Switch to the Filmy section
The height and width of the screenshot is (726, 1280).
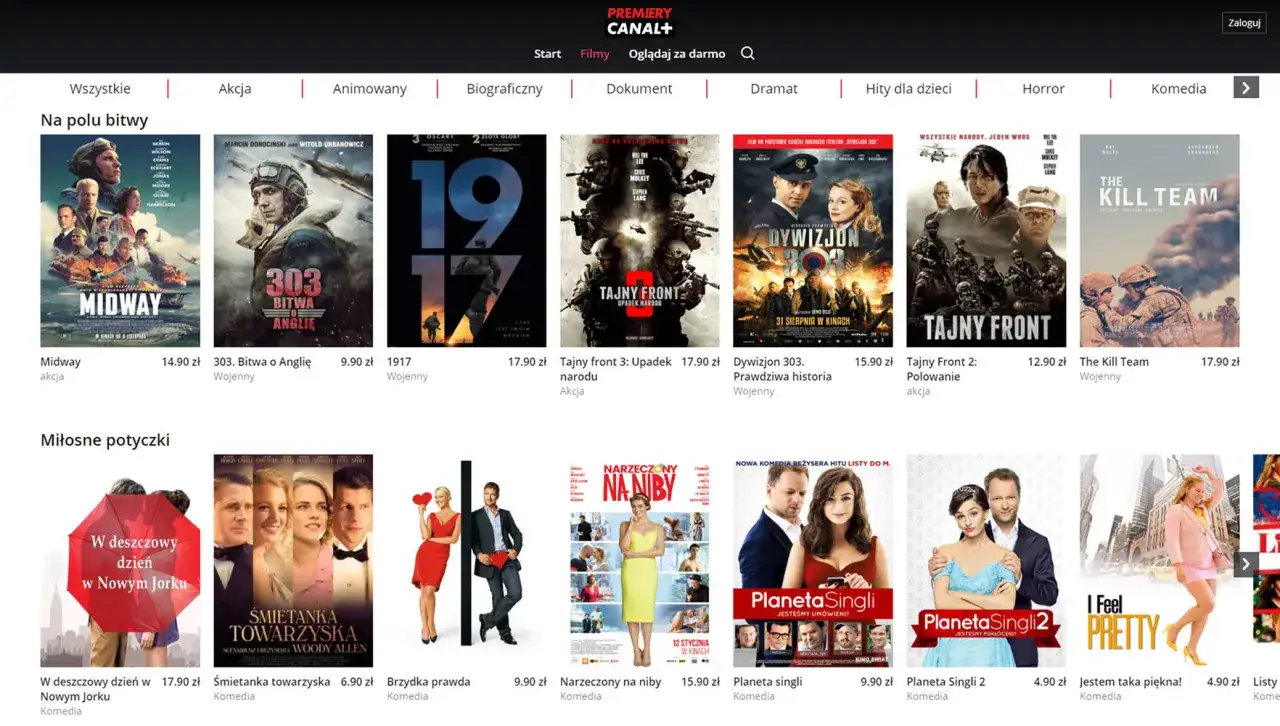click(x=594, y=54)
